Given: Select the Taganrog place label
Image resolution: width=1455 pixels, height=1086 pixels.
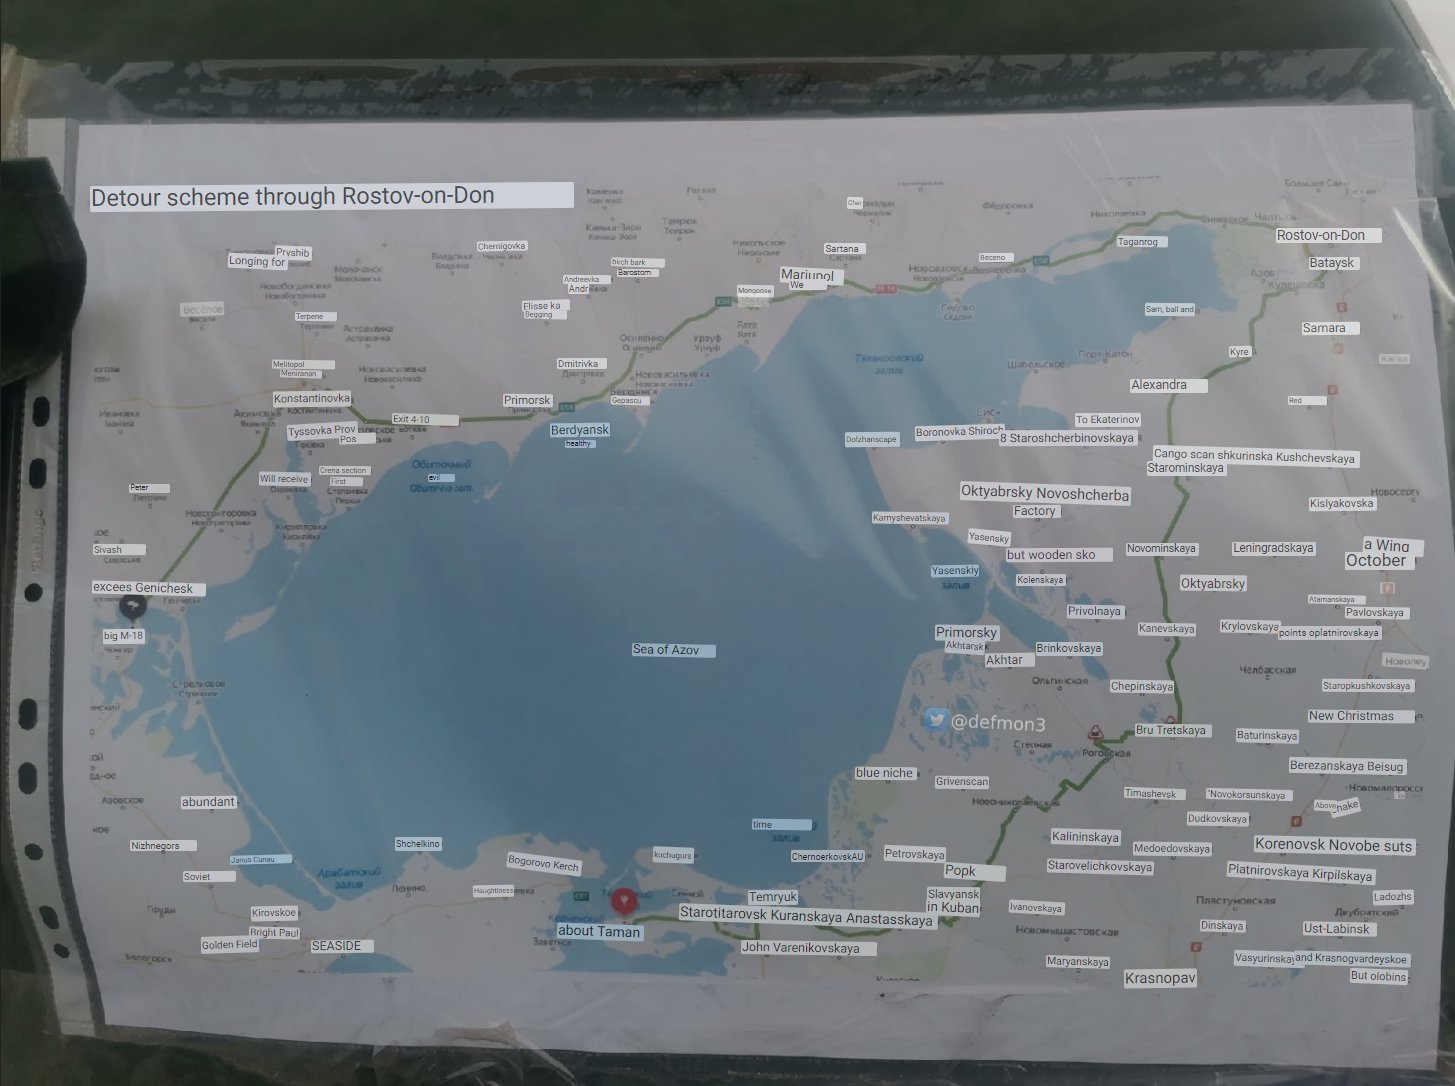Looking at the screenshot, I should click(x=1142, y=242).
